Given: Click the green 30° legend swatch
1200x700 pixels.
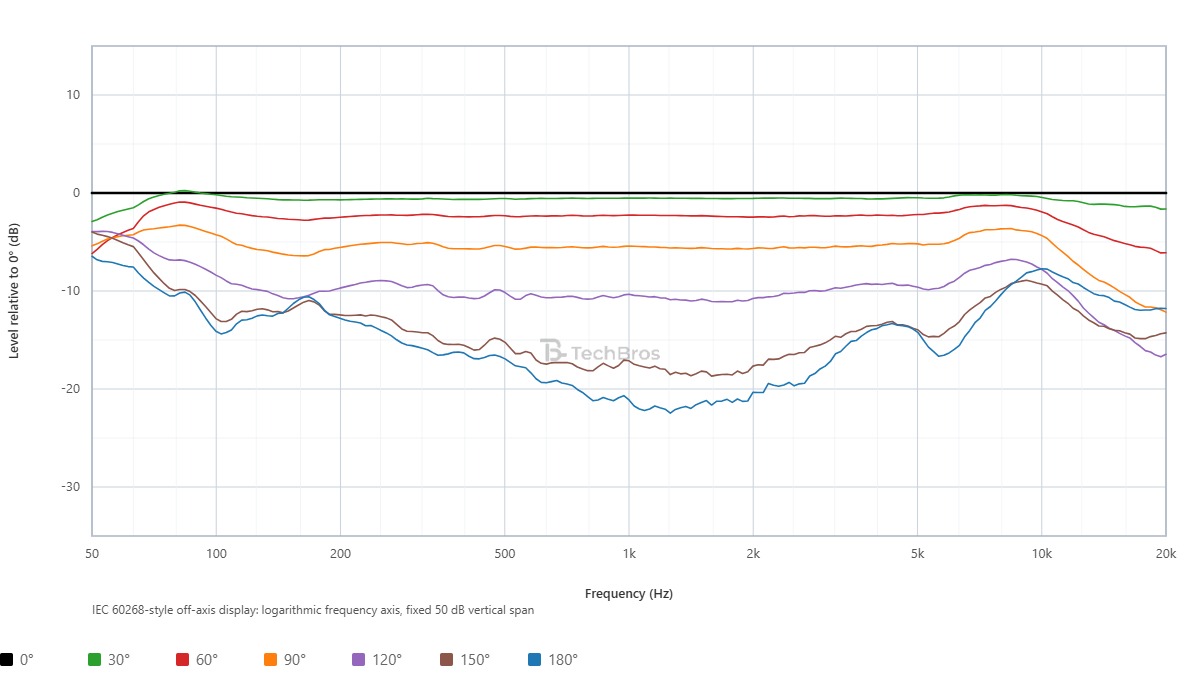Looking at the screenshot, I should [95, 660].
